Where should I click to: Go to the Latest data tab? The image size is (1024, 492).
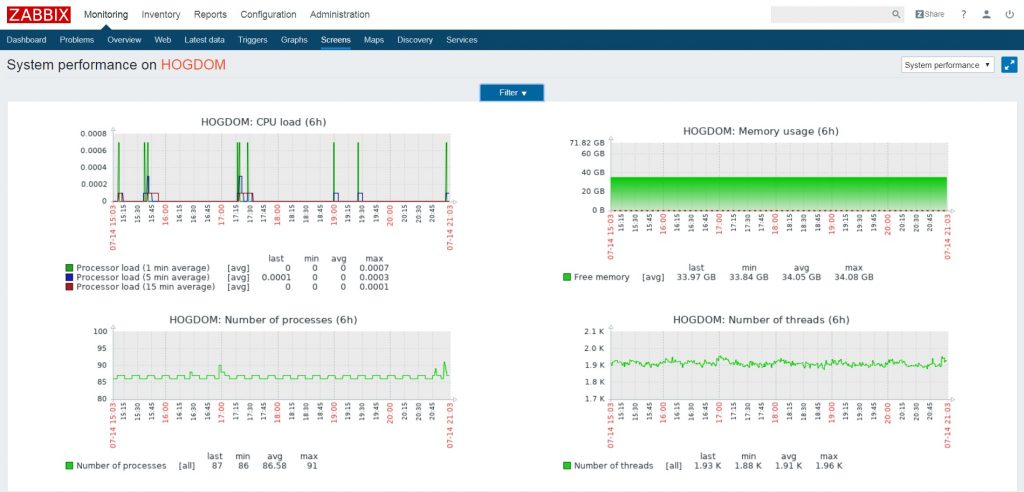(204, 40)
